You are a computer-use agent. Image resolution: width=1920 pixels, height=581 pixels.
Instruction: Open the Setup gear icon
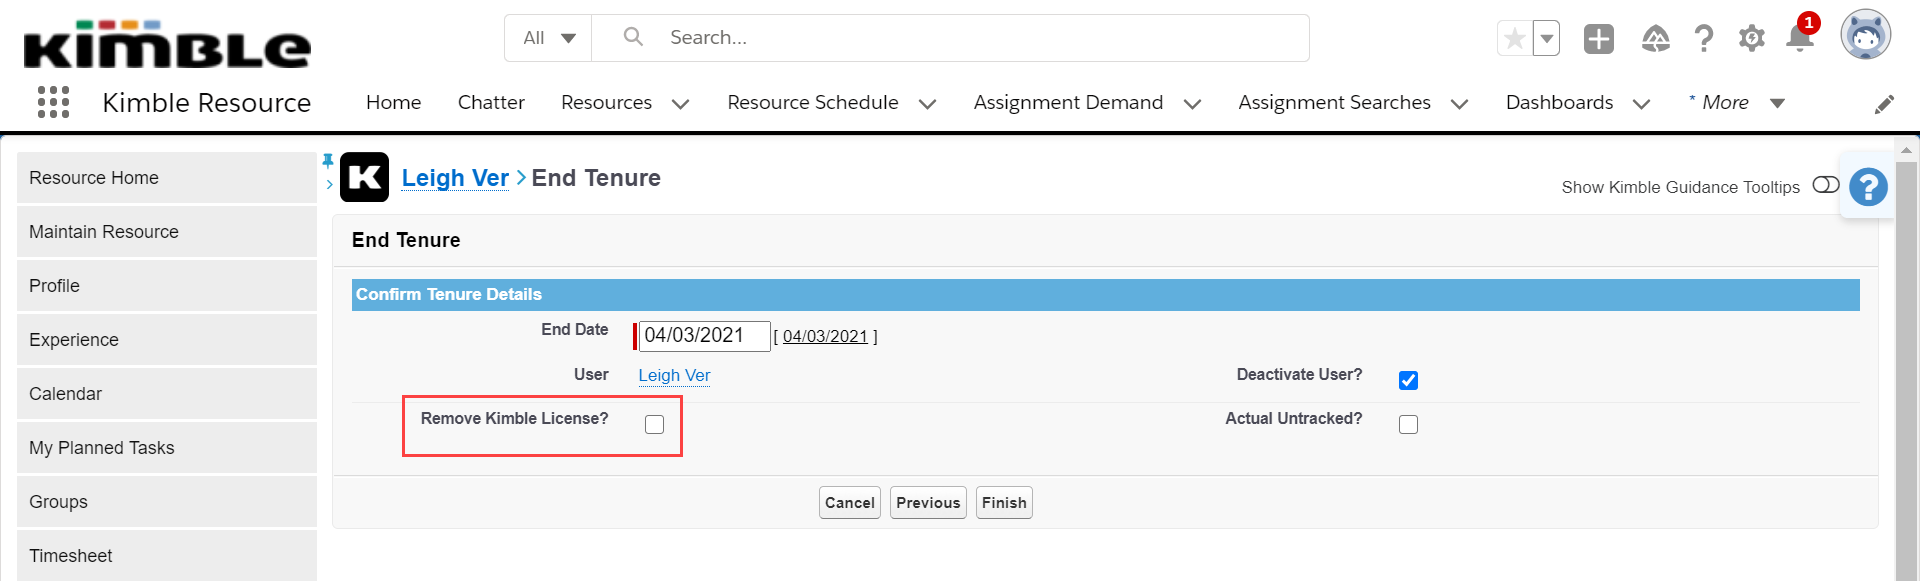point(1751,39)
